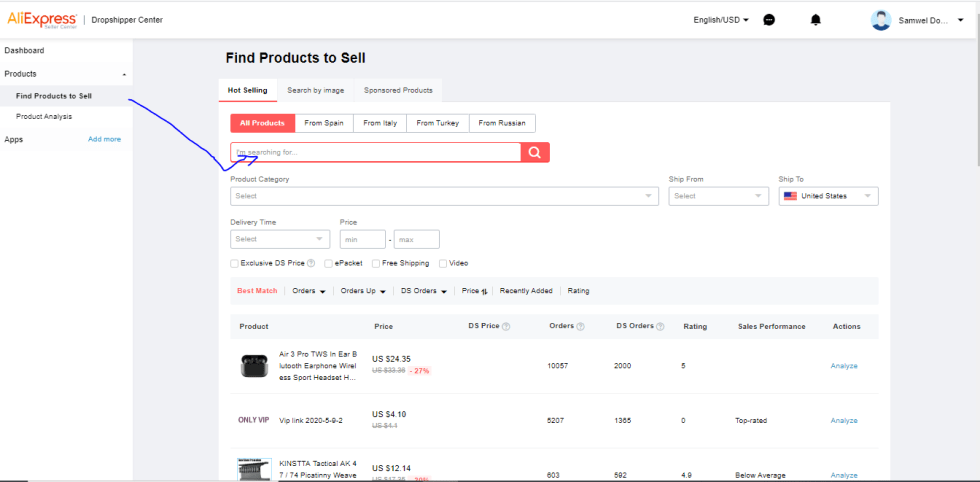Image resolution: width=980 pixels, height=482 pixels.
Task: Click the United States flag icon
Action: tap(791, 196)
